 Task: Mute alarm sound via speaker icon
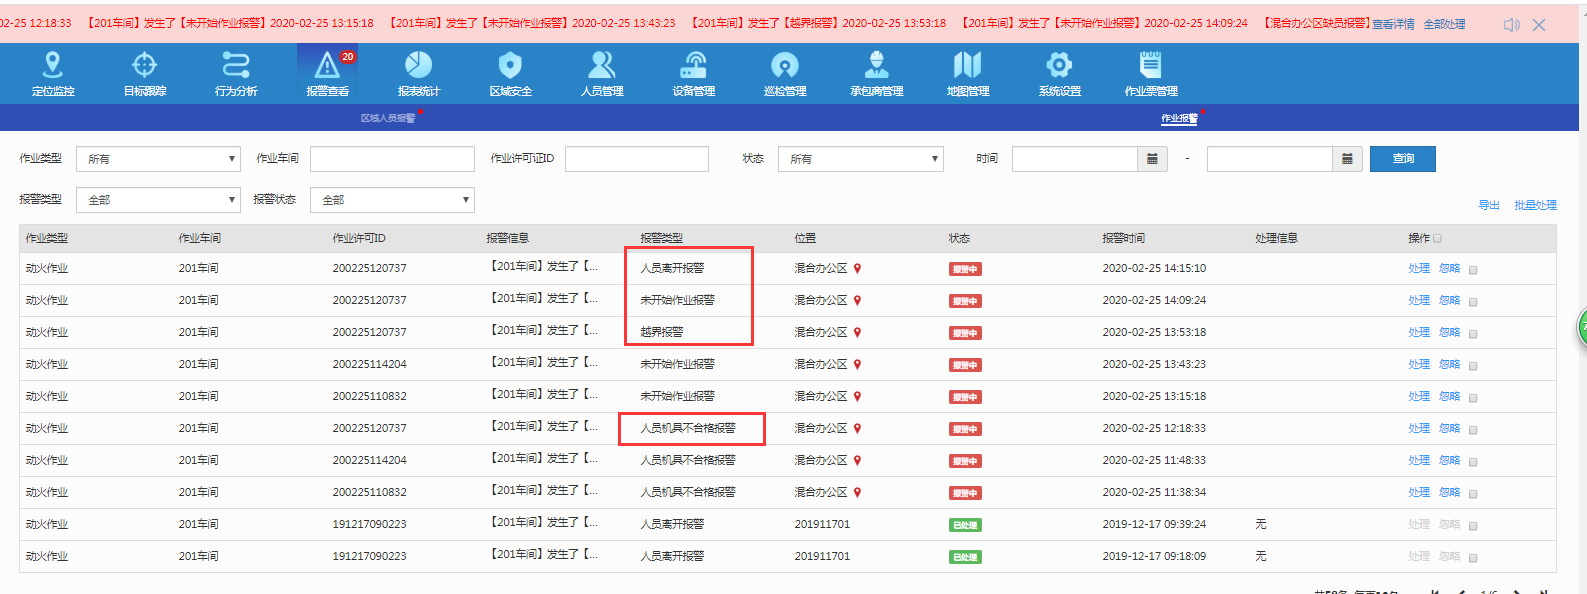[1511, 25]
